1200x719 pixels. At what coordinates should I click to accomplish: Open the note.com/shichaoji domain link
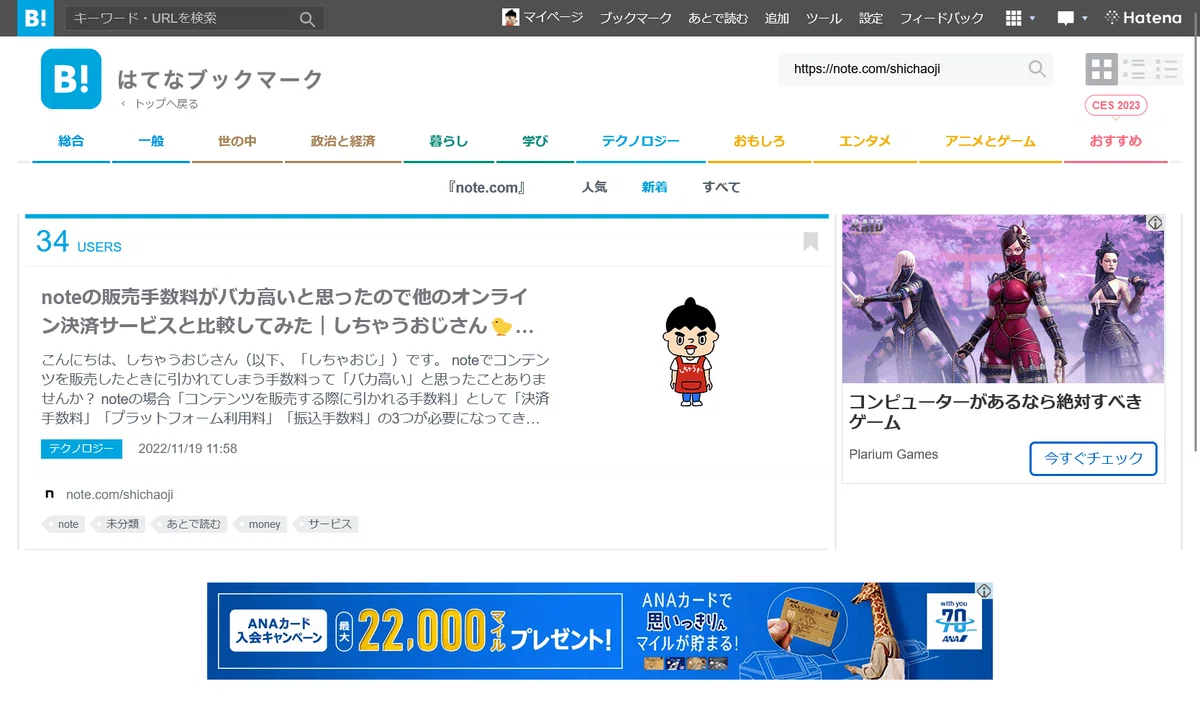coord(120,494)
